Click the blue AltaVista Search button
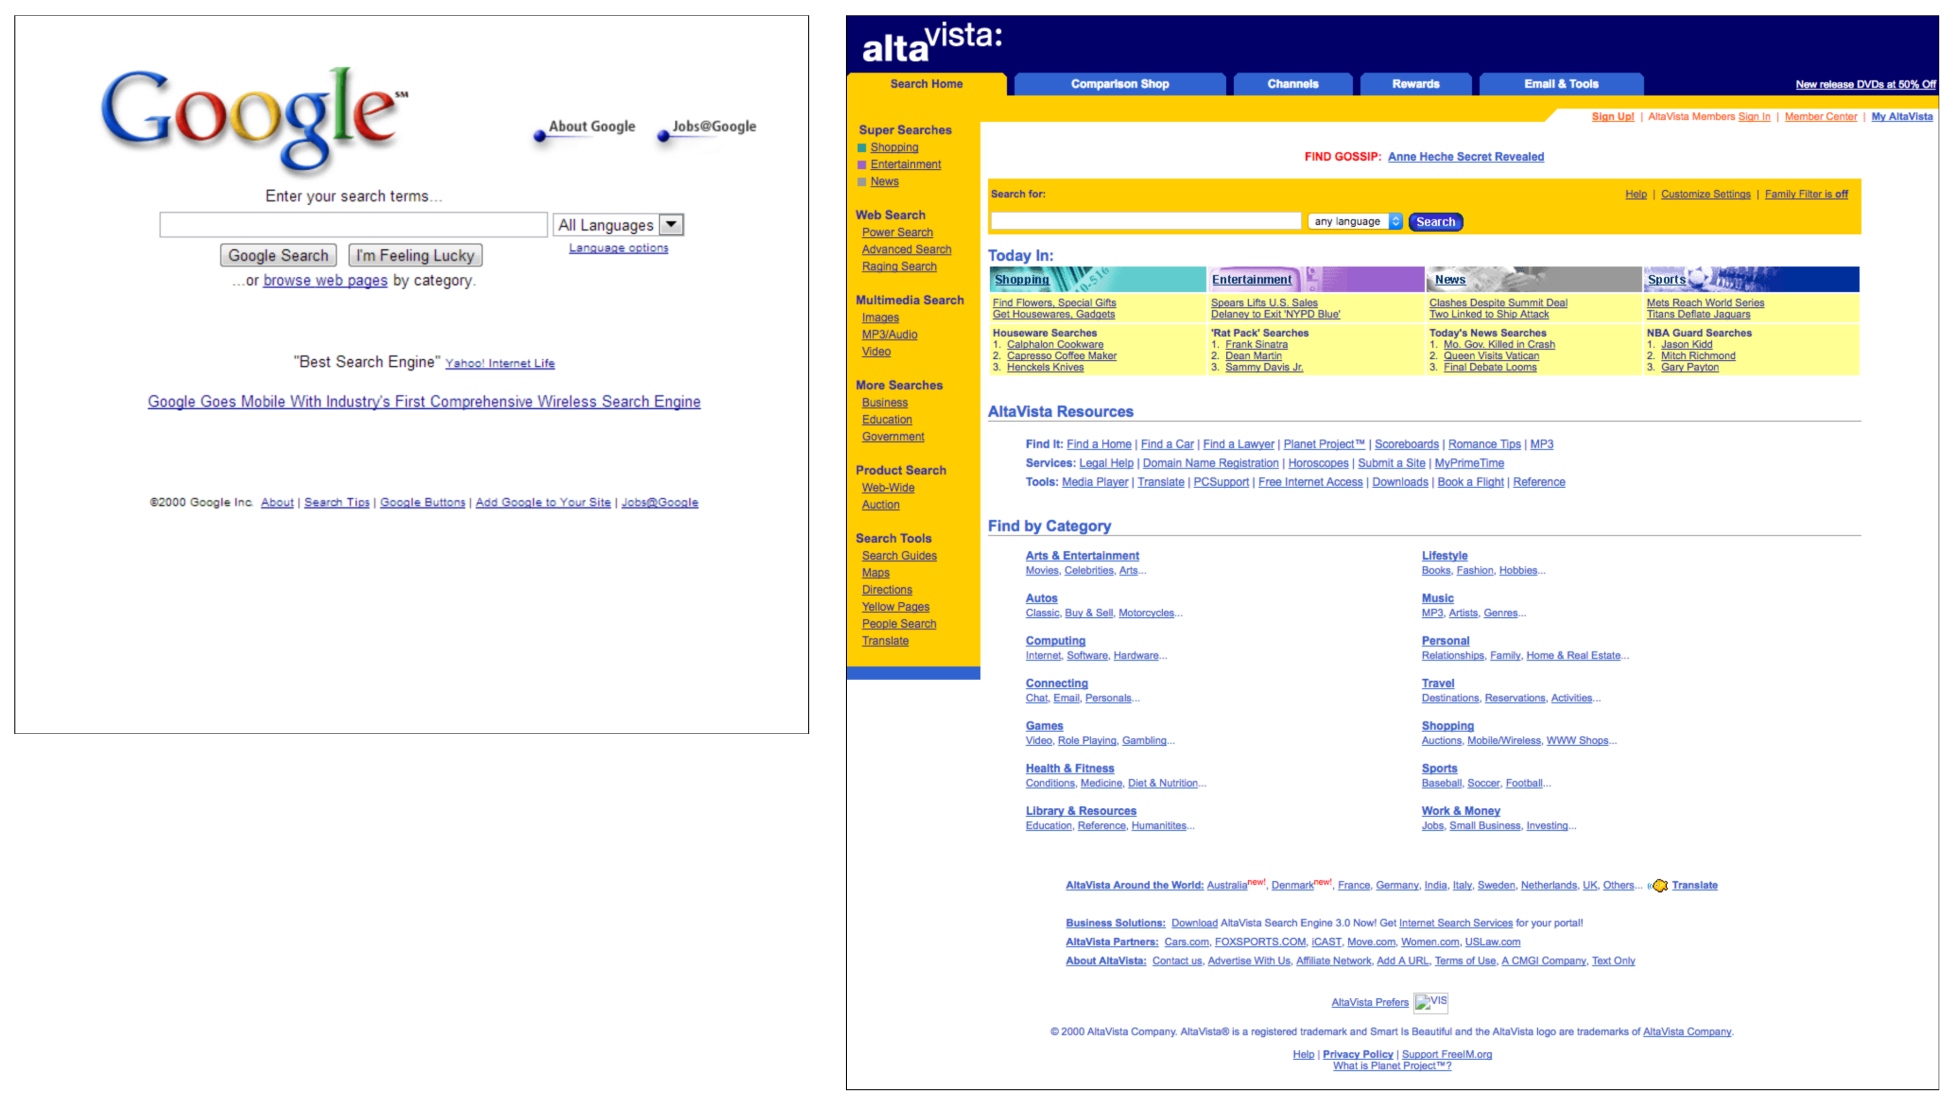Viewport: 1953px width, 1108px height. coord(1435,222)
